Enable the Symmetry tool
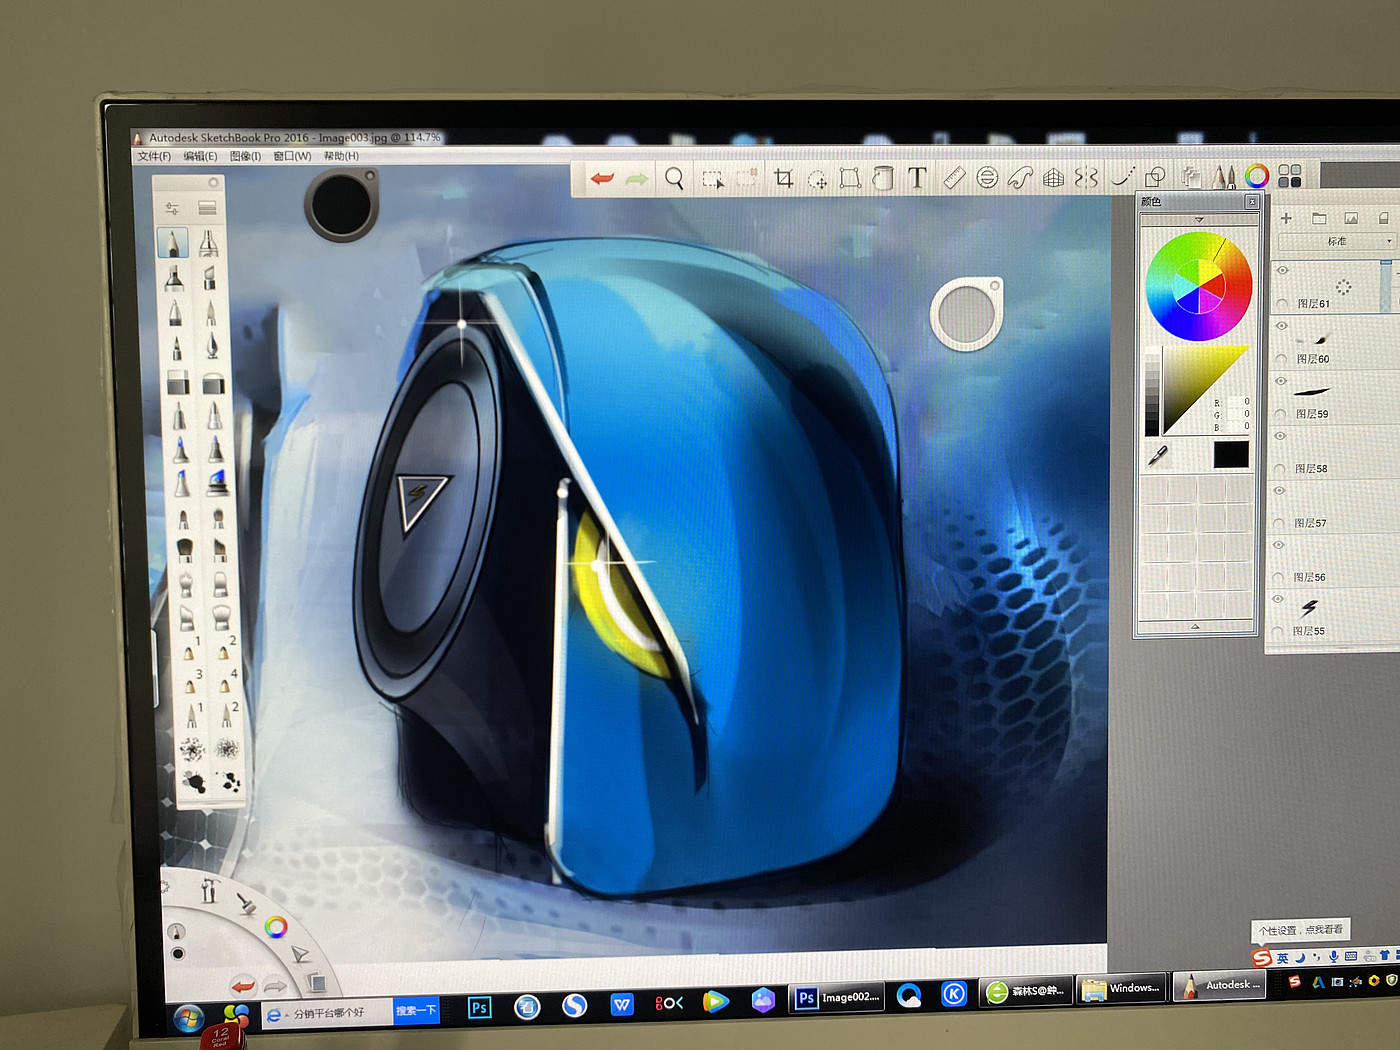Image resolution: width=1400 pixels, height=1050 pixels. tap(1086, 178)
